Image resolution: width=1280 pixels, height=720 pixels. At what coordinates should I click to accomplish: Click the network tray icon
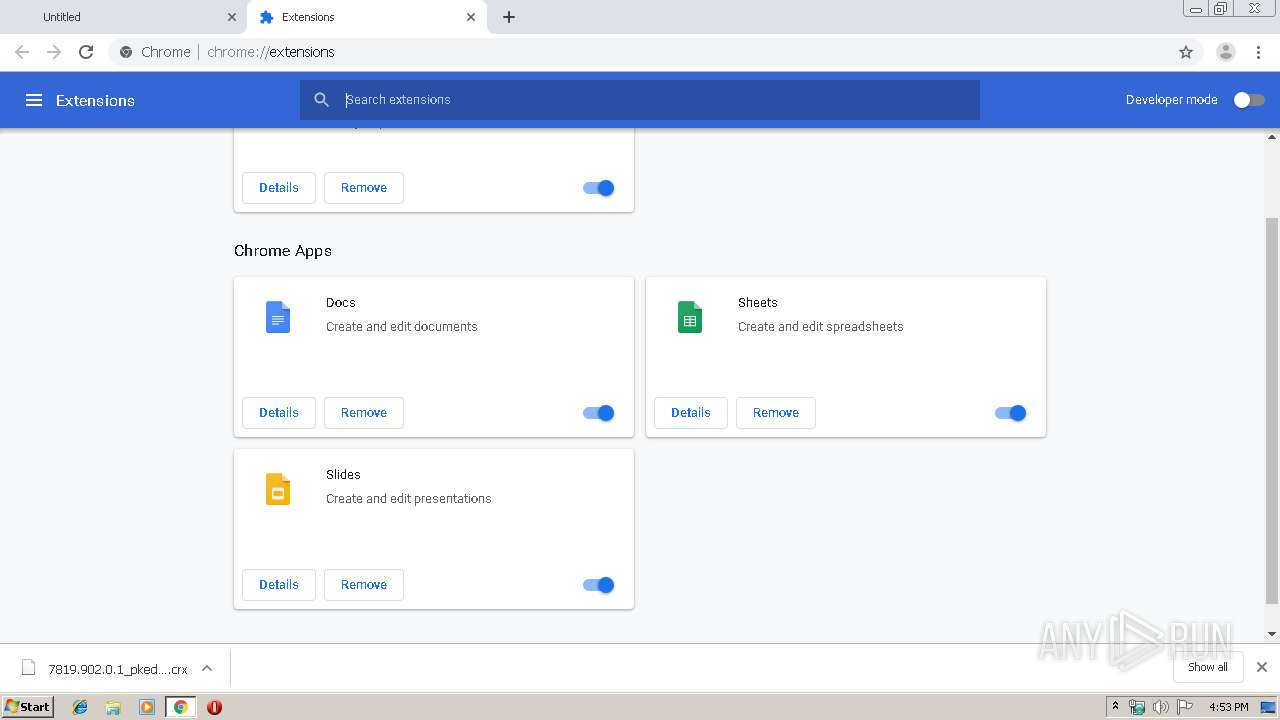coord(1137,707)
